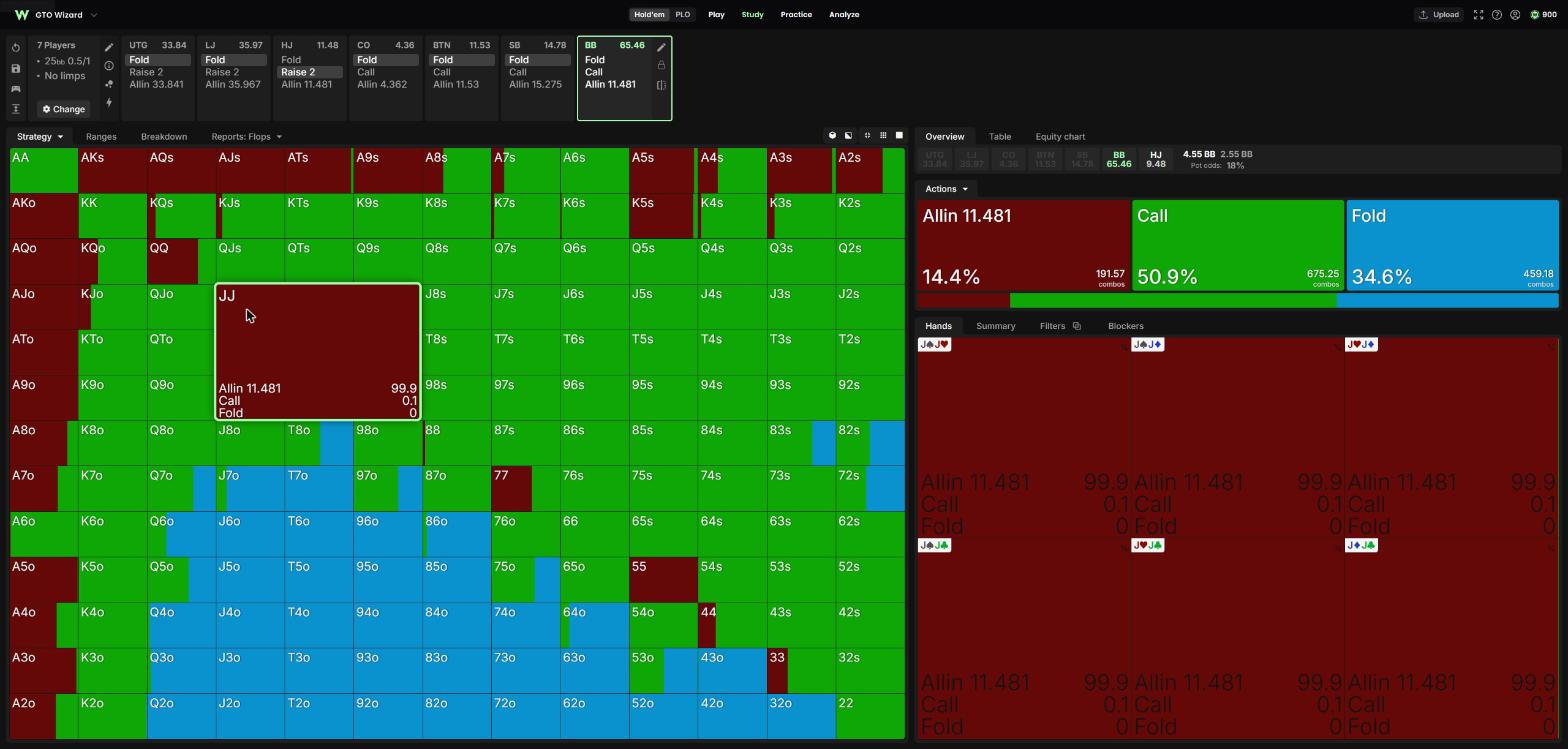Enter fullscreen mode with the expand icon
Image resolution: width=1568 pixels, height=749 pixels.
(1478, 15)
